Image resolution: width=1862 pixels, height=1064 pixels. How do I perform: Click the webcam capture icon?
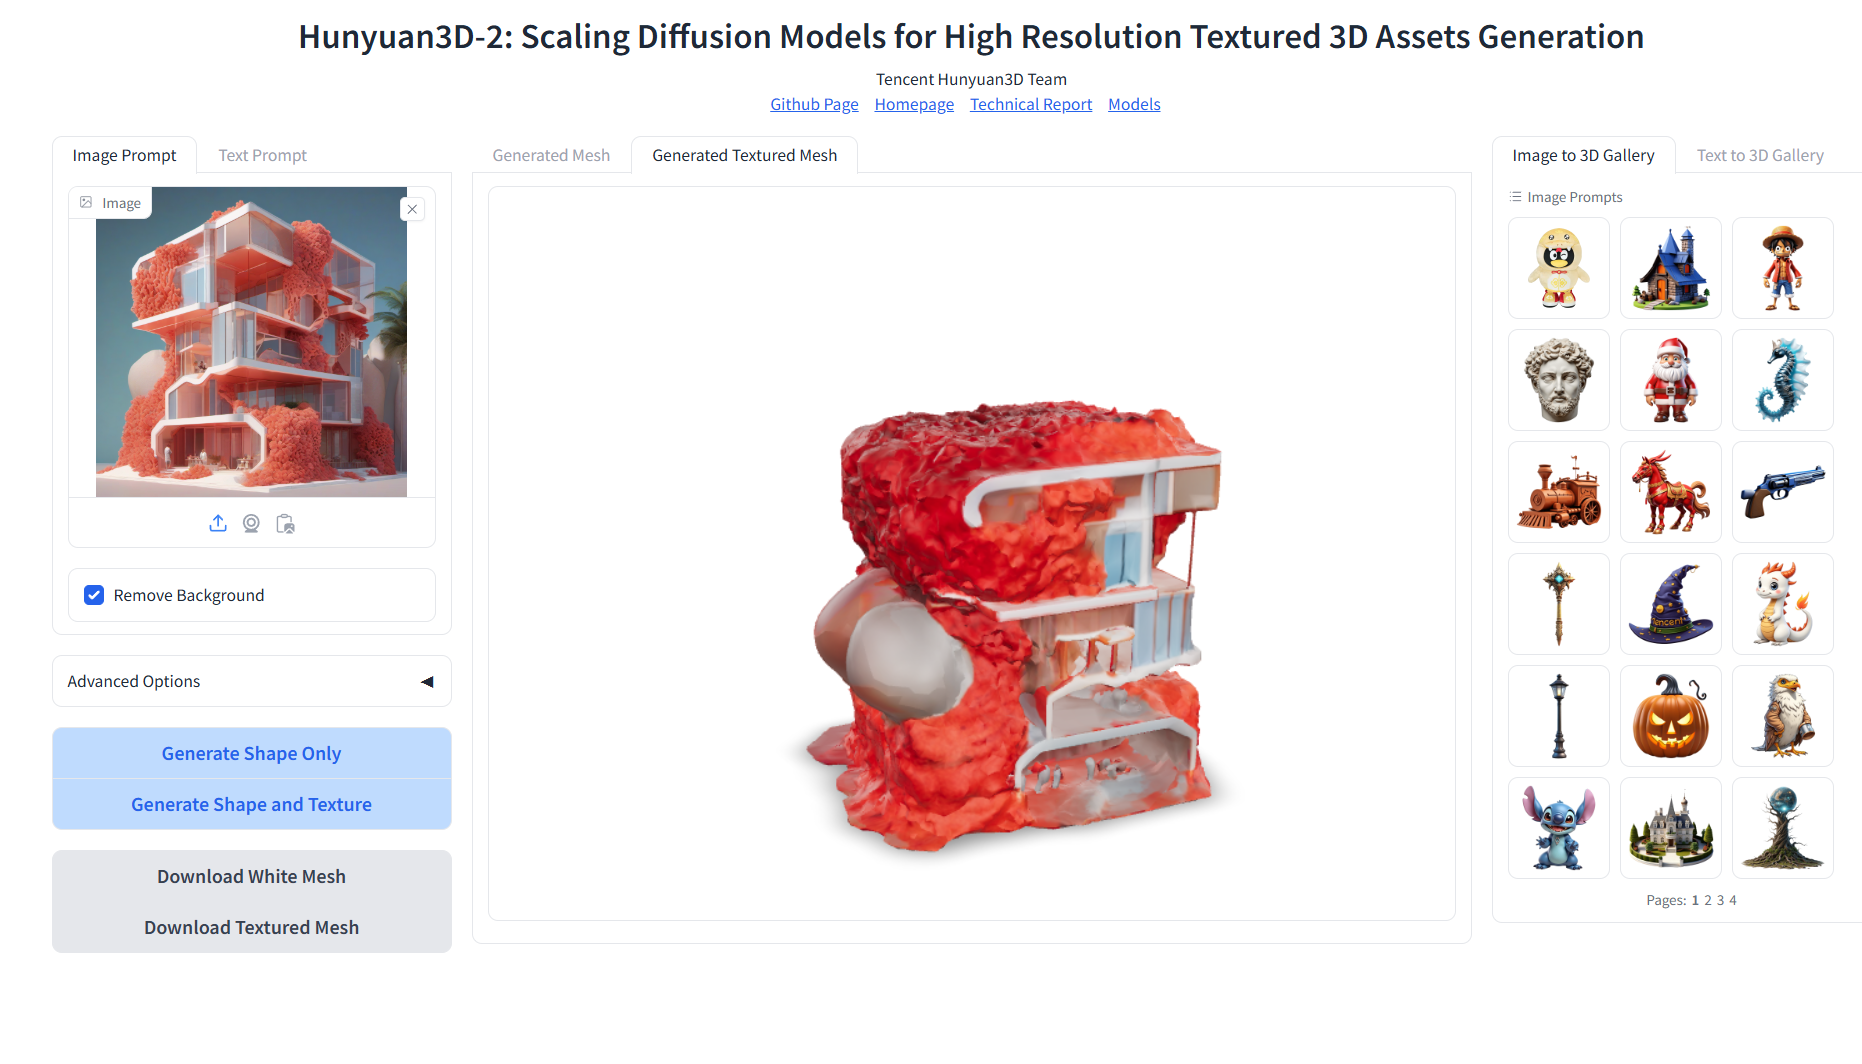tap(251, 523)
